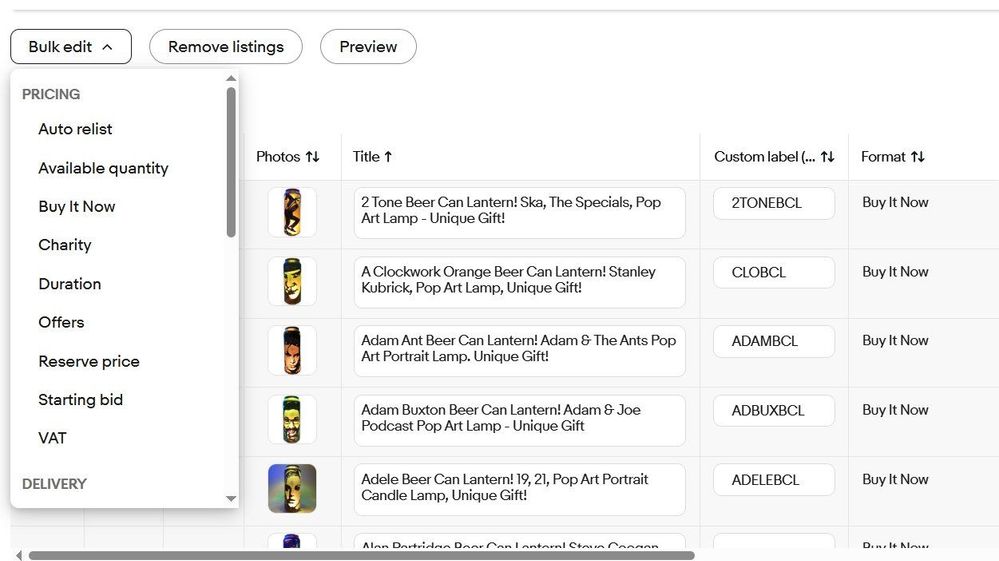This screenshot has height=561, width=999.
Task: Edit custom label ADAMBCL
Action: coord(774,341)
